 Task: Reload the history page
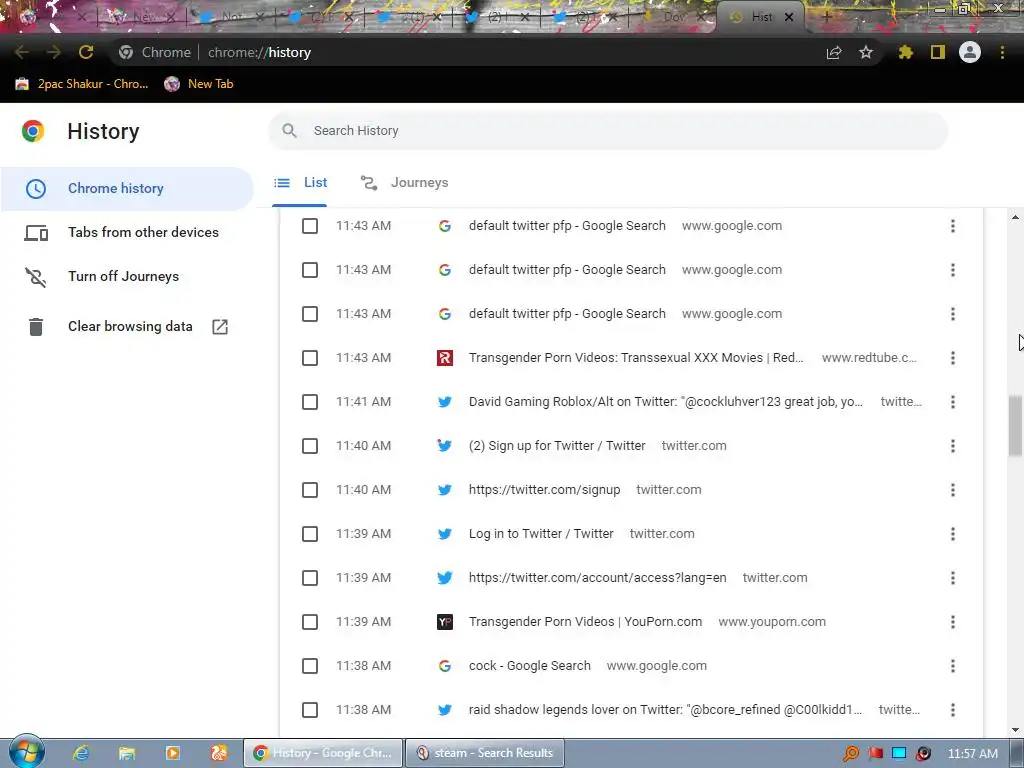(x=86, y=52)
